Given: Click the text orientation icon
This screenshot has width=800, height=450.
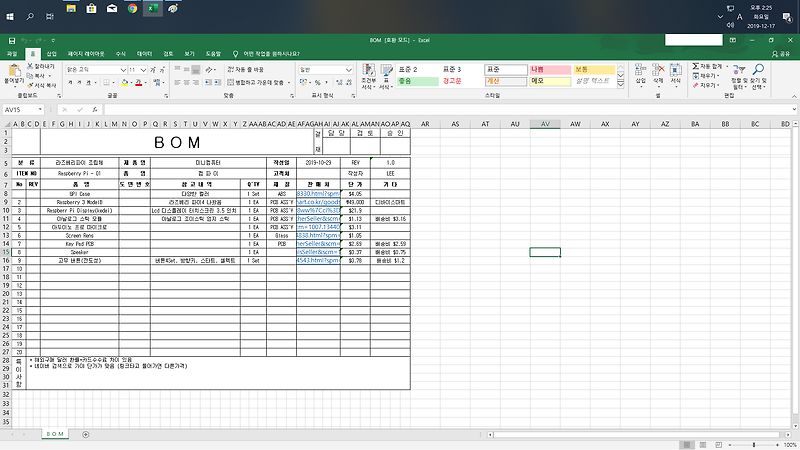Looking at the screenshot, I should click(x=209, y=70).
